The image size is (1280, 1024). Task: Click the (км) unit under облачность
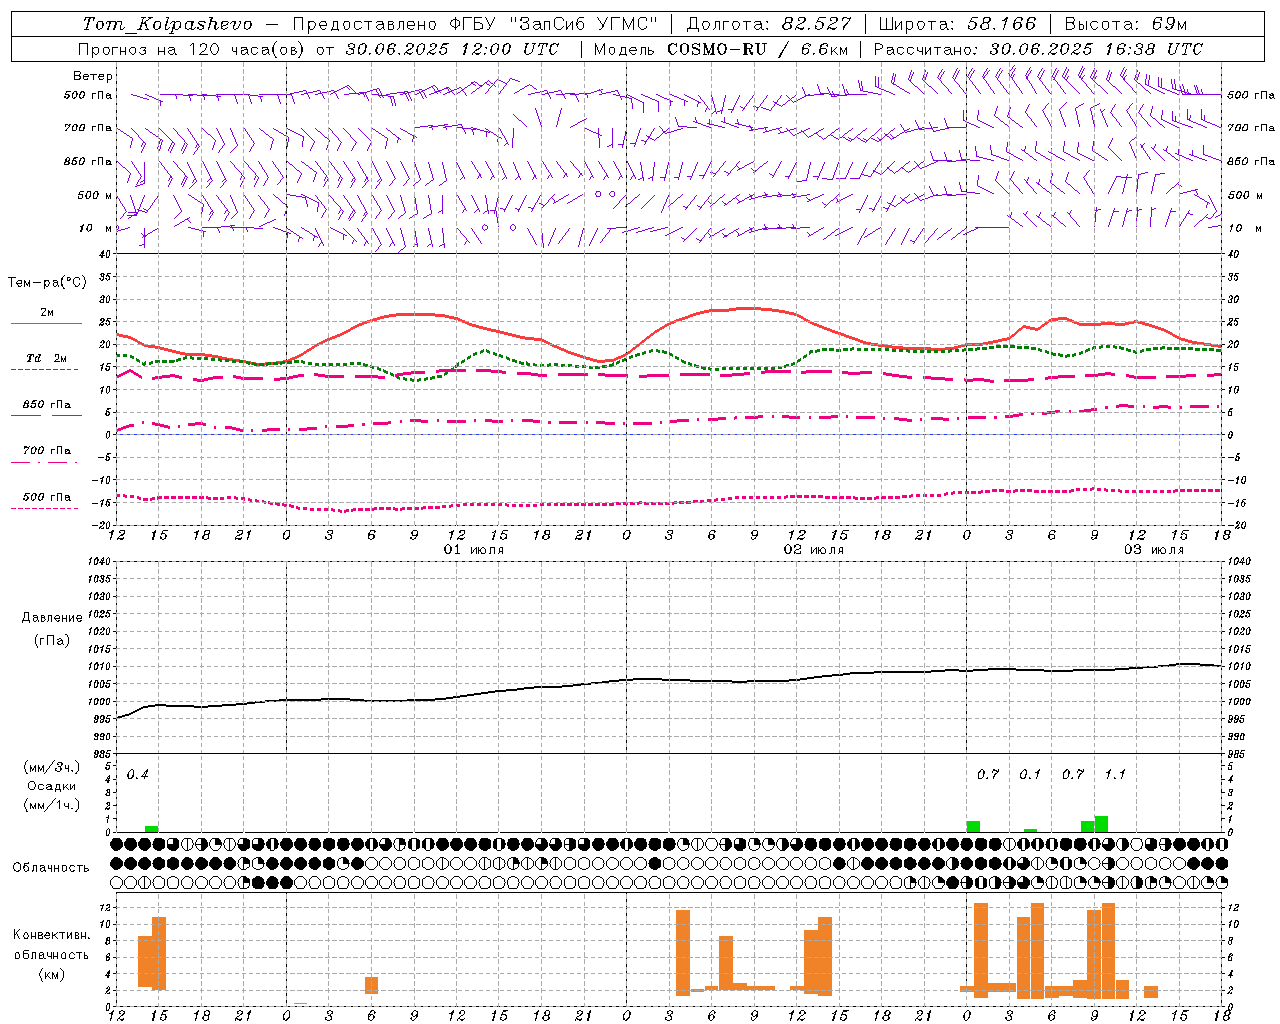[x=51, y=974]
